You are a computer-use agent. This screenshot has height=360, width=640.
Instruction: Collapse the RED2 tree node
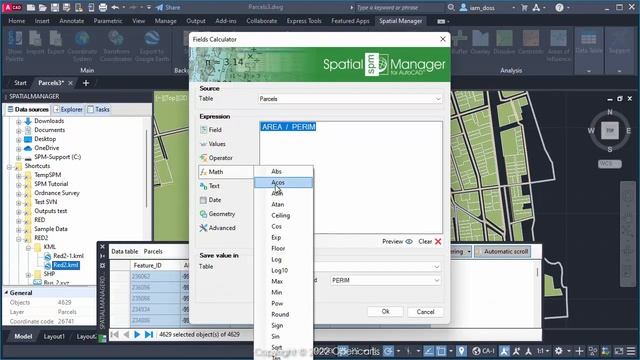[x=18, y=238]
